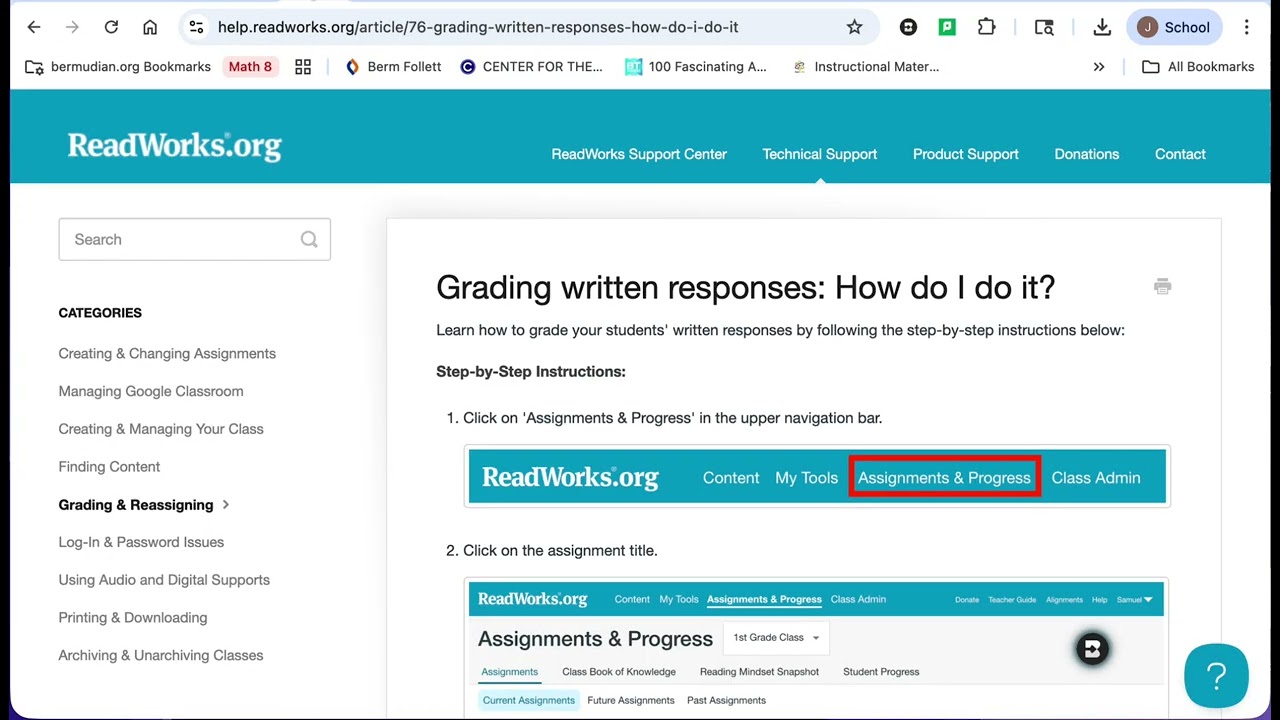1280x720 pixels.
Task: Show more bookmarks with the double chevron
Action: pyautogui.click(x=1099, y=66)
